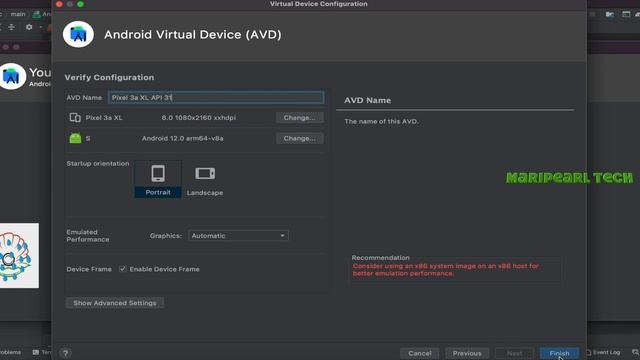Focus the AVD Name text field

[x=216, y=98]
